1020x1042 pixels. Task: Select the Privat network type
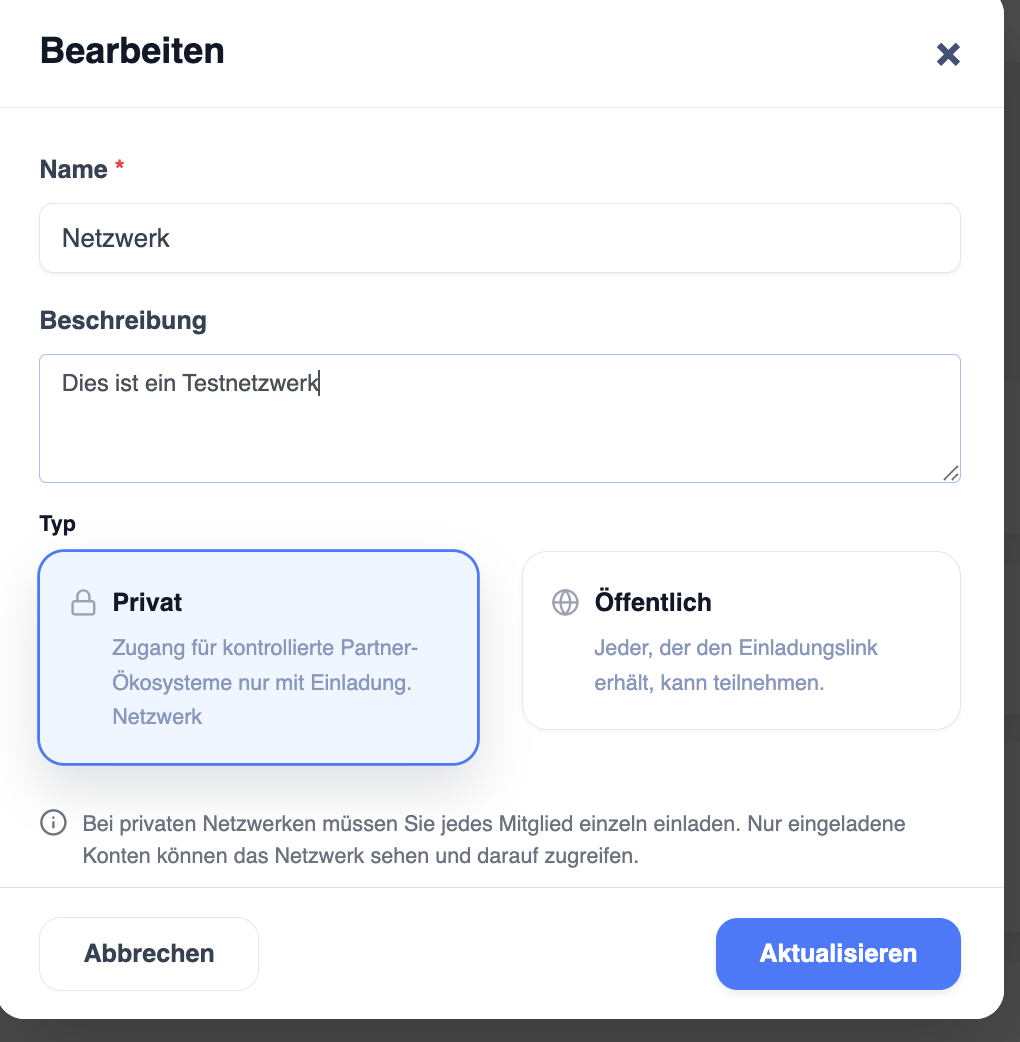click(x=258, y=657)
